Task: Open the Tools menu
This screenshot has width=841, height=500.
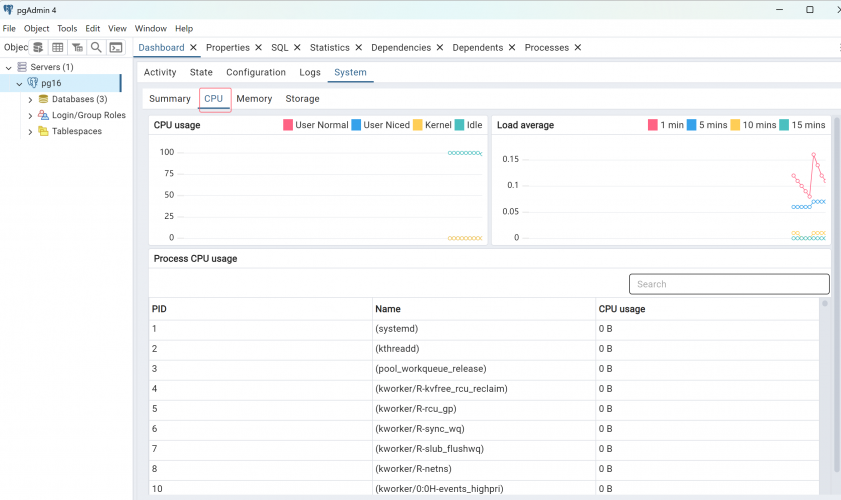Action: [67, 28]
